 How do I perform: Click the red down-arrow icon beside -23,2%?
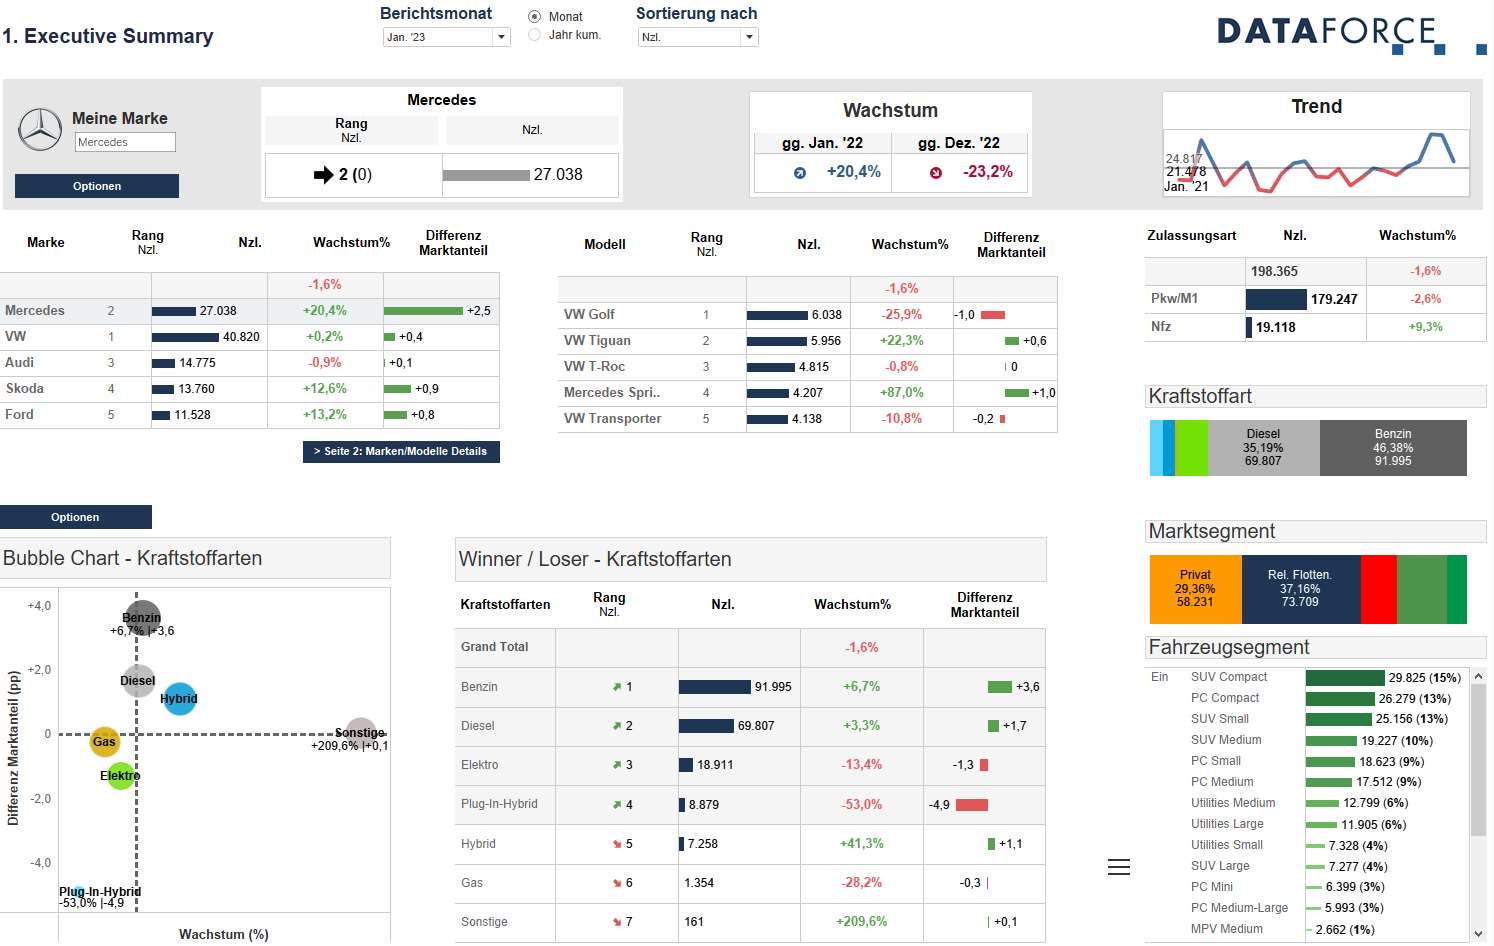click(x=936, y=173)
